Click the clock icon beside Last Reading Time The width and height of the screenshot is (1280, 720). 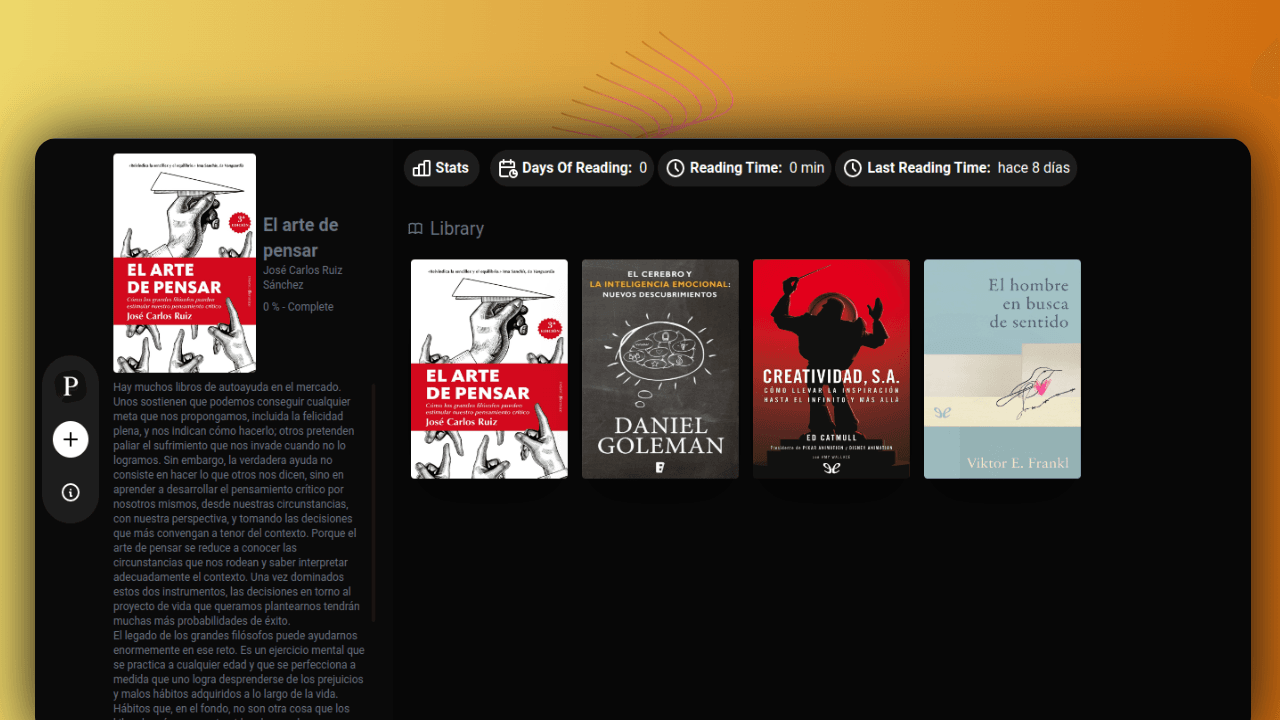[853, 168]
